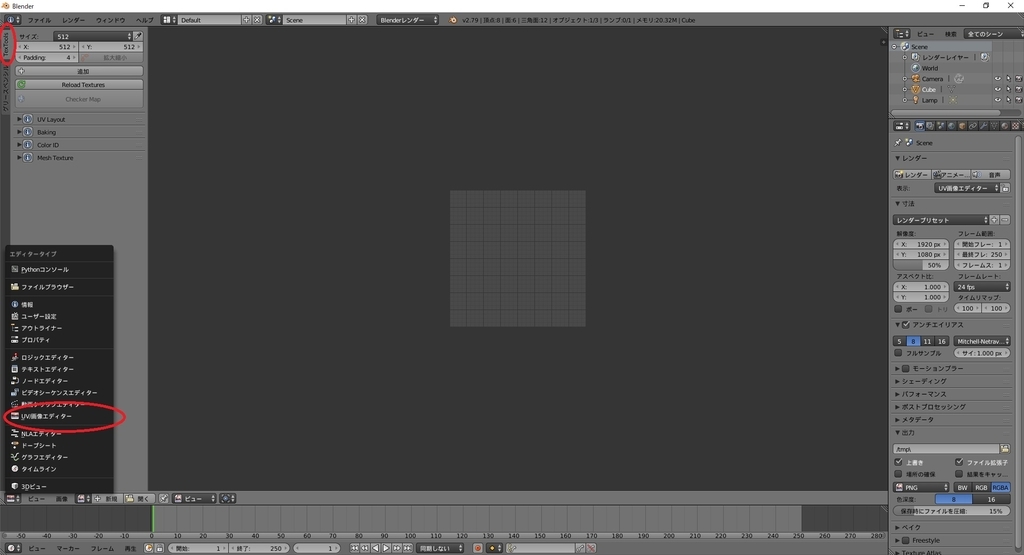Select the Cube object in the outliner
The image size is (1024, 555).
coord(929,89)
